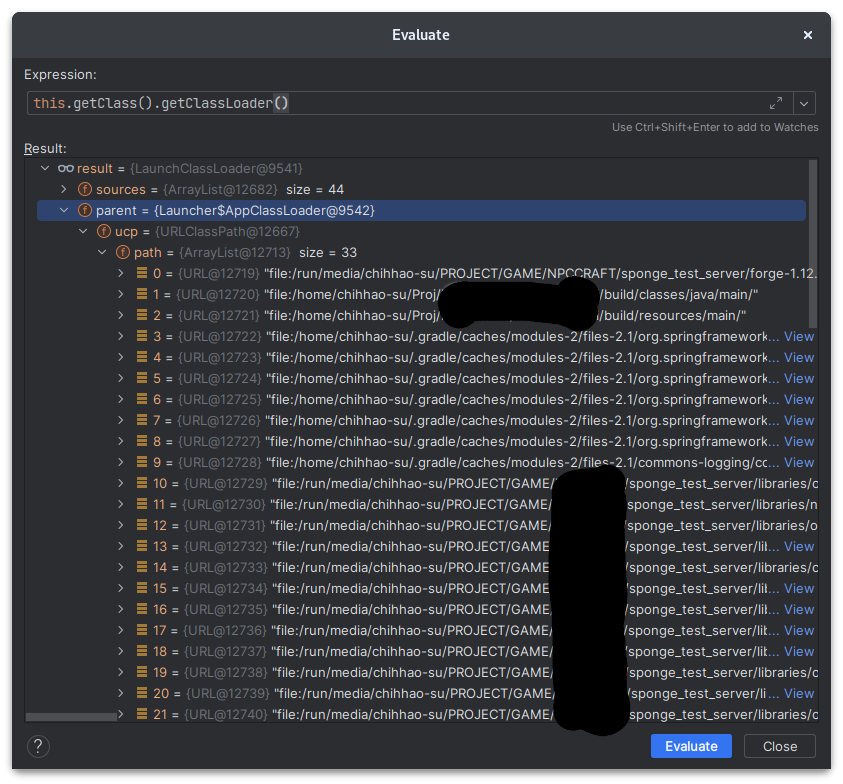Expand path element 0 URL@12719
843x784 pixels.
tap(121, 273)
